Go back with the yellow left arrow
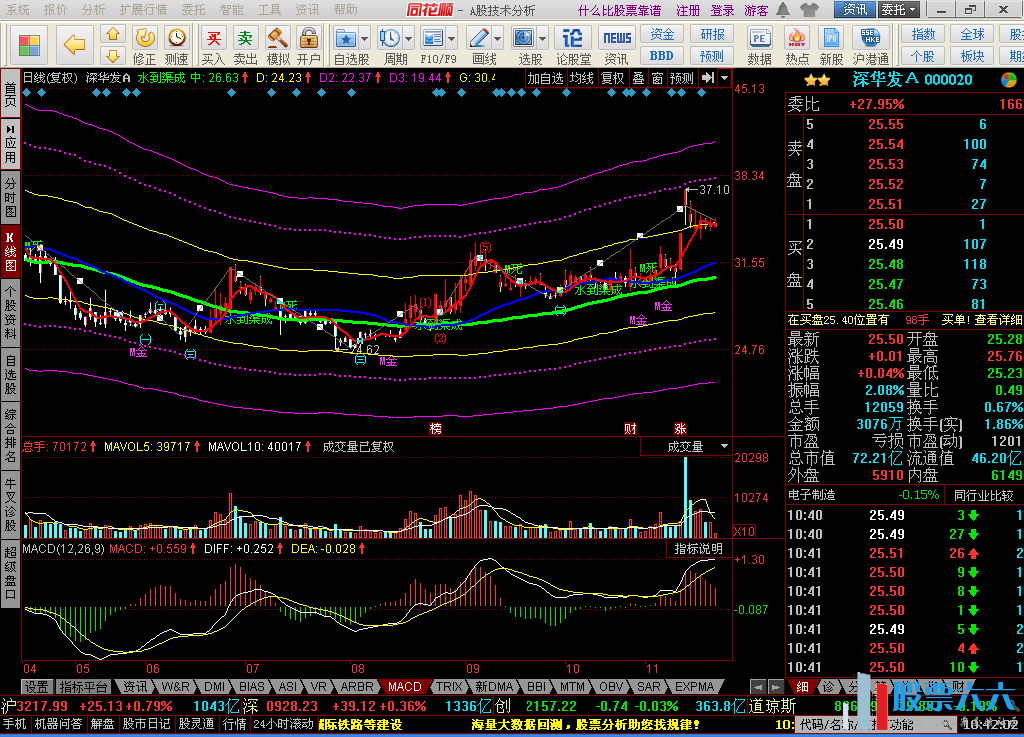1024x737 pixels. 74,45
